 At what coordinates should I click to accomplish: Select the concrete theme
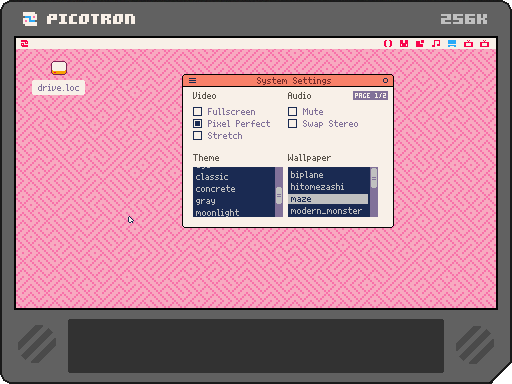coord(234,189)
